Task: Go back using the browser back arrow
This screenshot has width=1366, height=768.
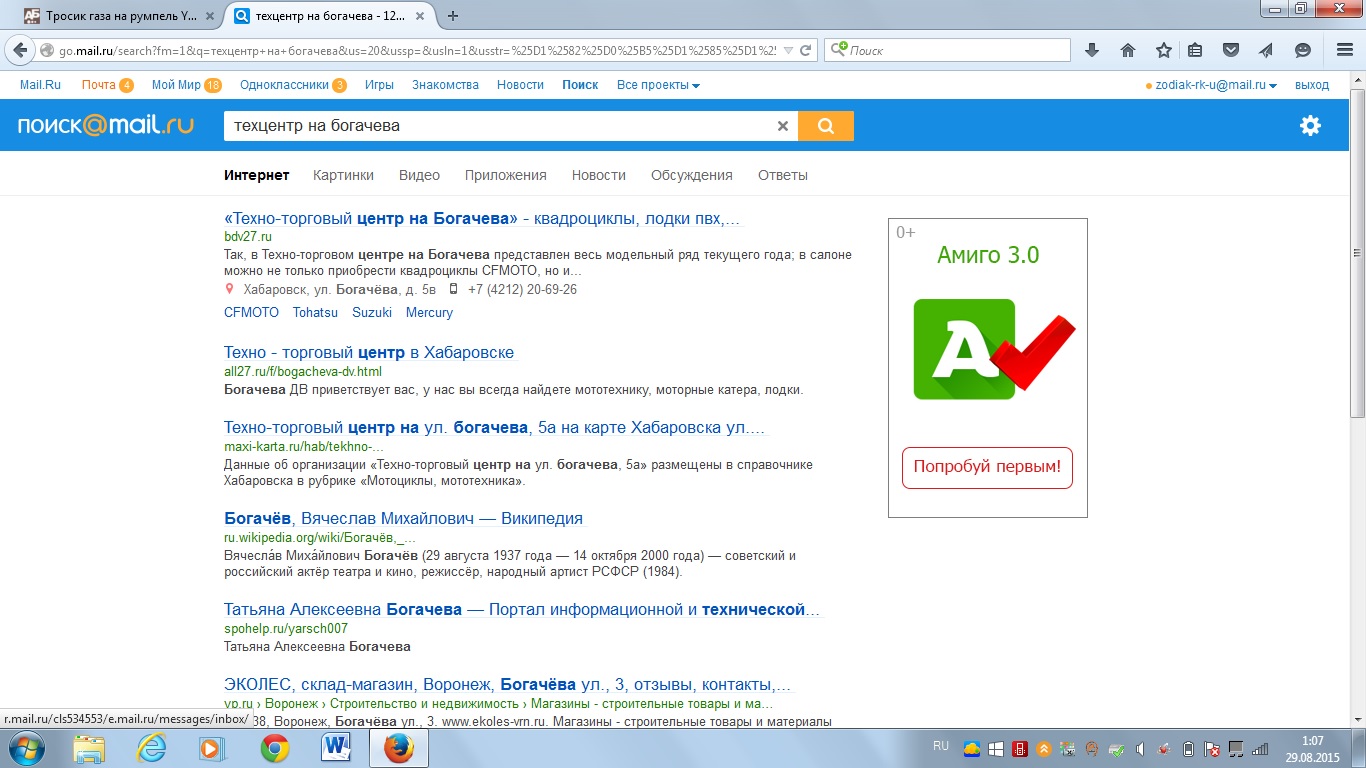Action: coord(20,50)
